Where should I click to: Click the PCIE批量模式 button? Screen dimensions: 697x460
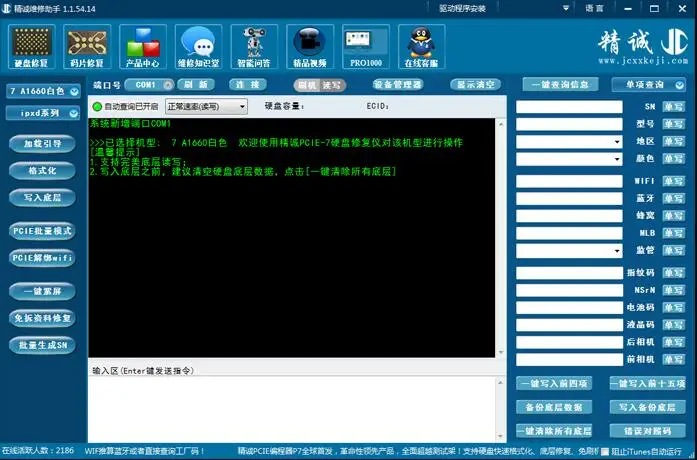click(42, 231)
